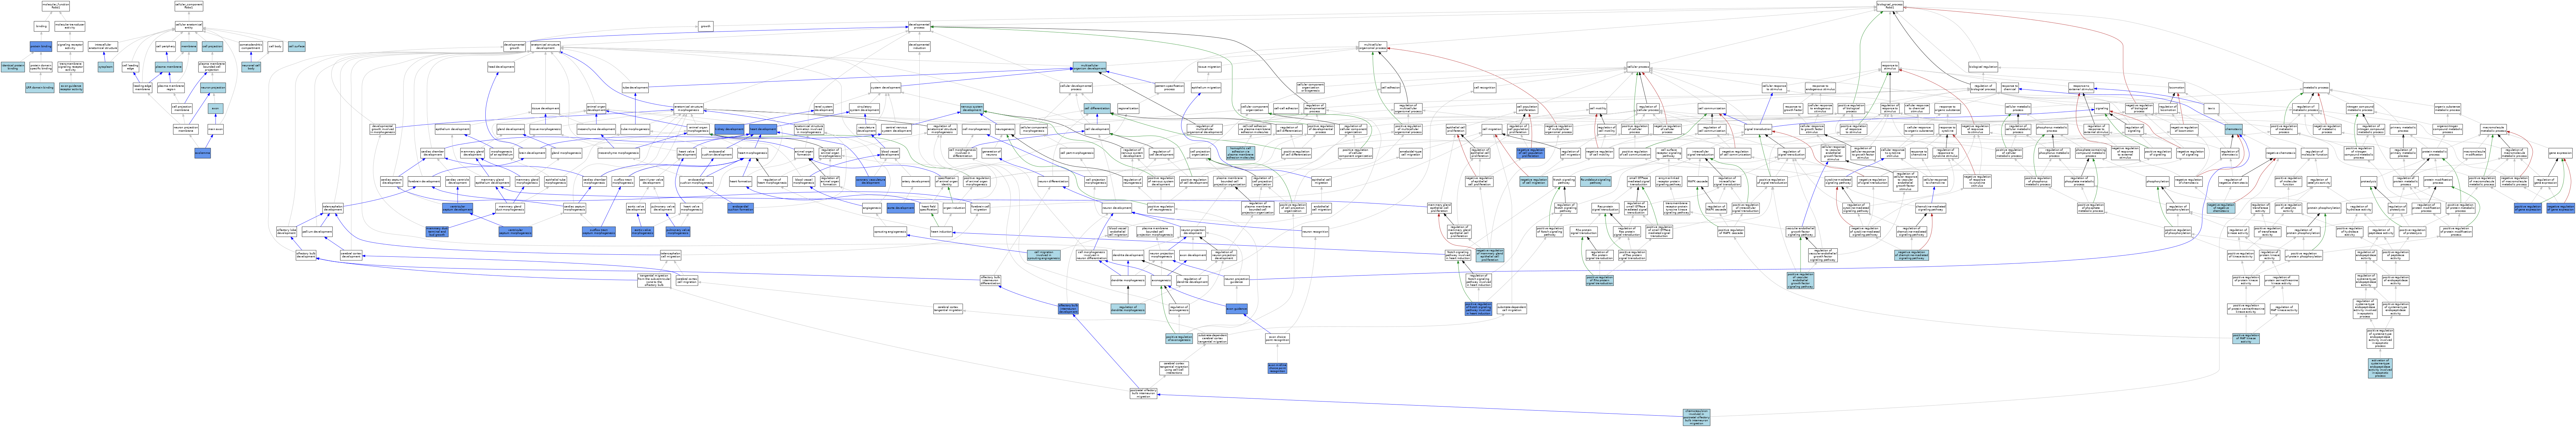Click the 'brain development' node
Viewport: 2576px width, 427px height.
(x=532, y=153)
